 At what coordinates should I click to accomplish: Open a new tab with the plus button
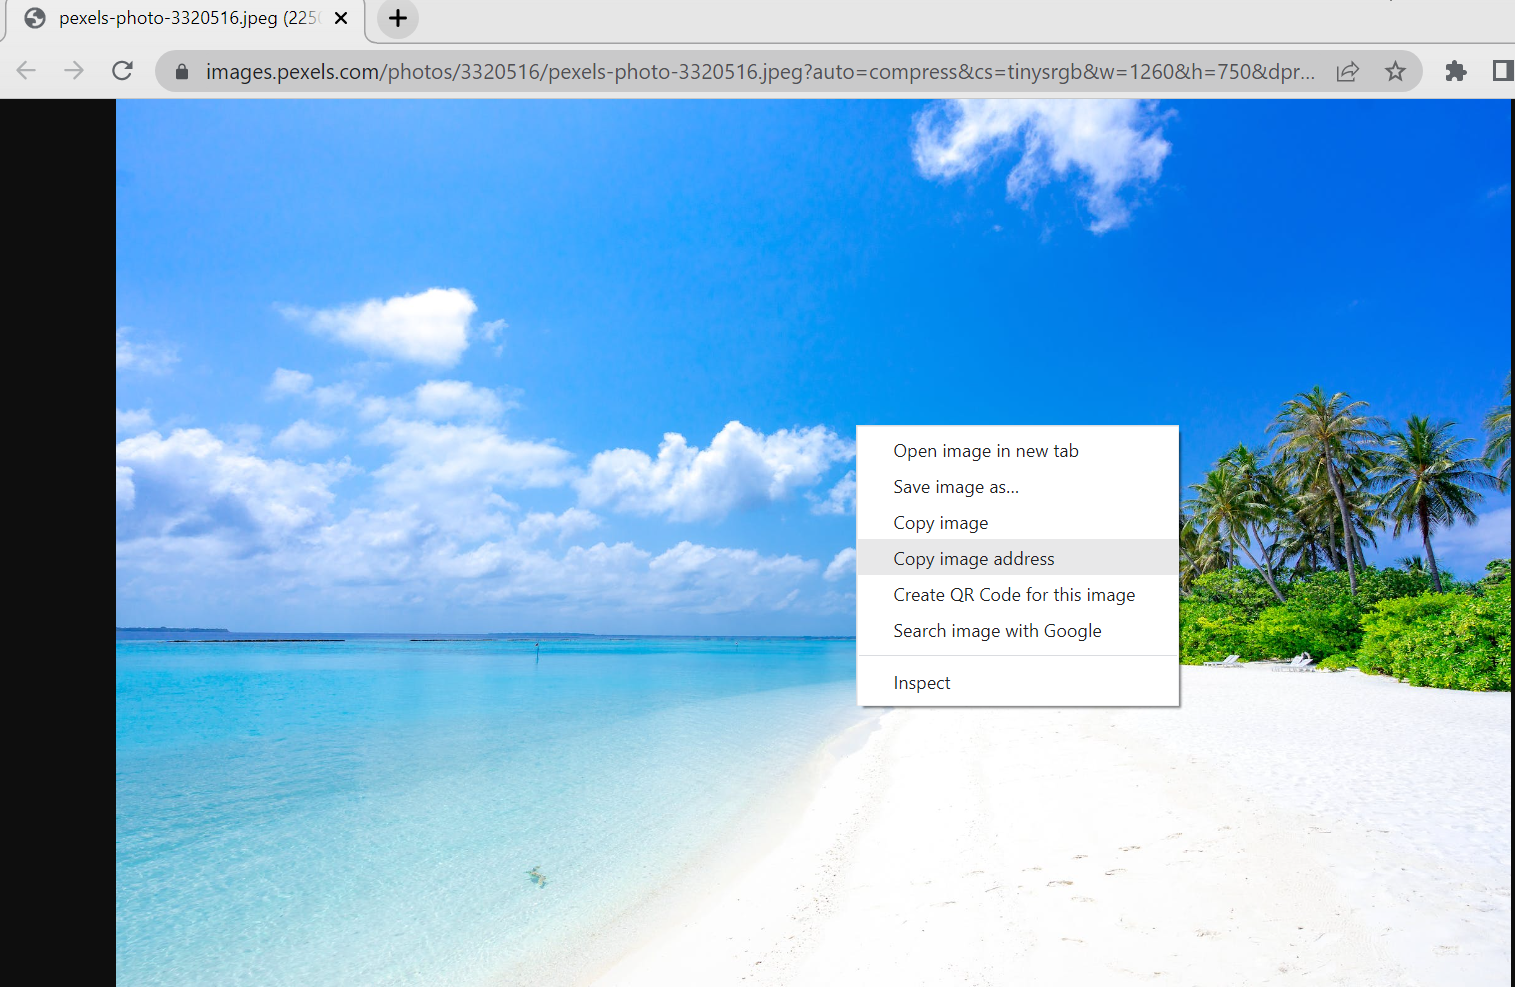click(398, 19)
